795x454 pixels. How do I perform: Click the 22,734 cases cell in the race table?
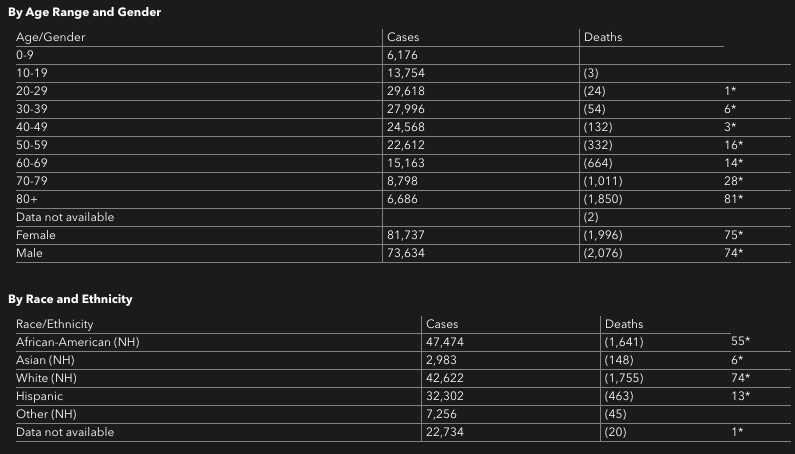click(x=446, y=432)
